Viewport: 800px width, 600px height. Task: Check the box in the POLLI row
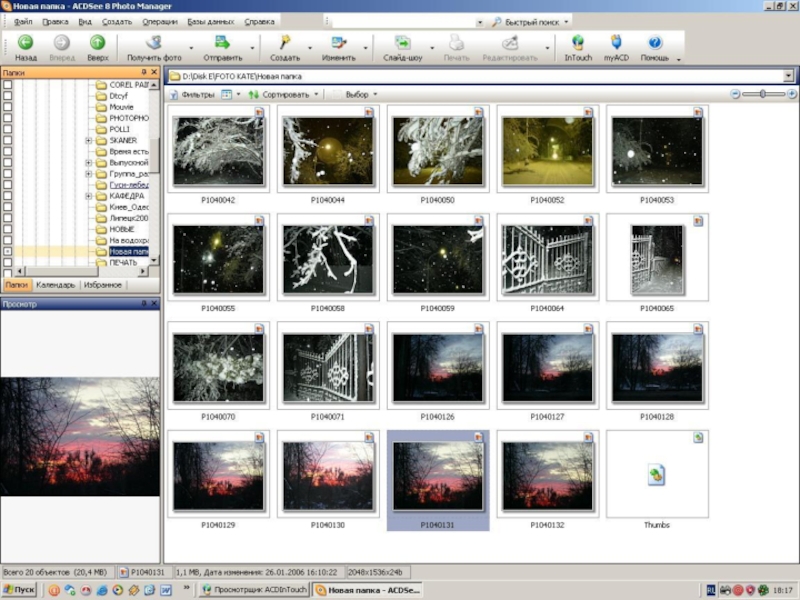coord(8,129)
